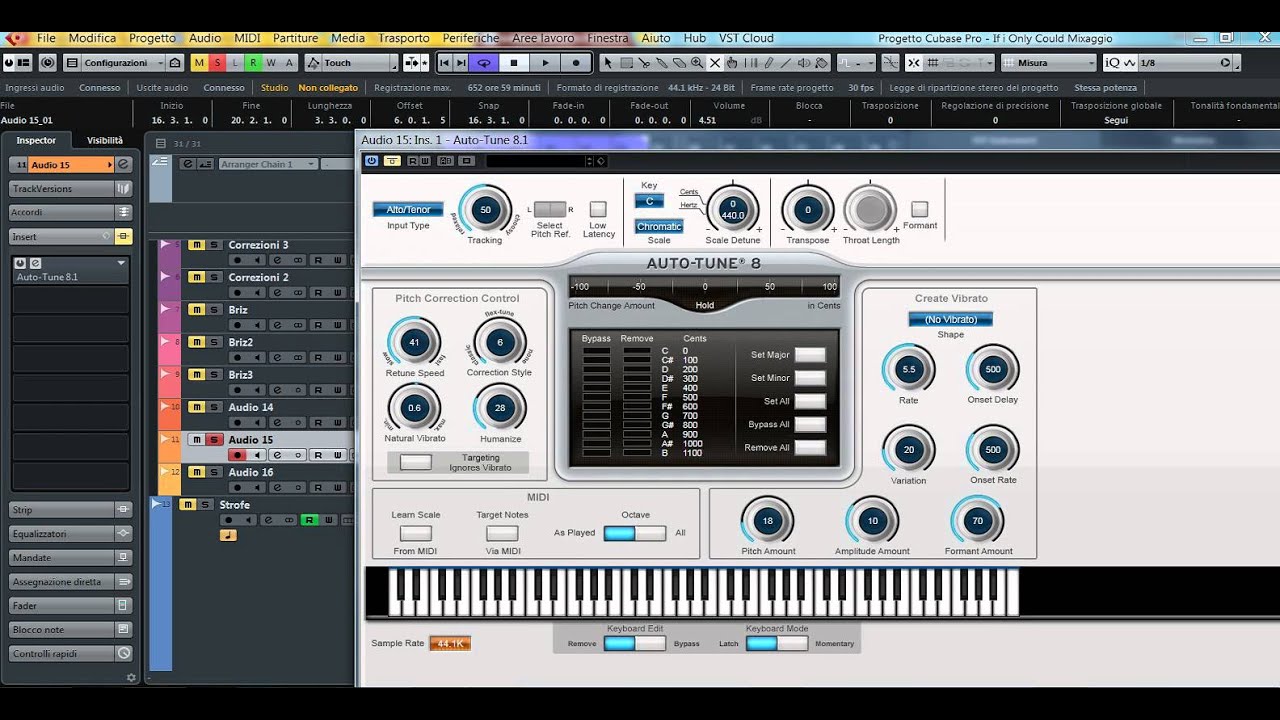Click the TrackVersions section icon
Image resolution: width=1280 pixels, height=720 pixels.
click(x=124, y=188)
